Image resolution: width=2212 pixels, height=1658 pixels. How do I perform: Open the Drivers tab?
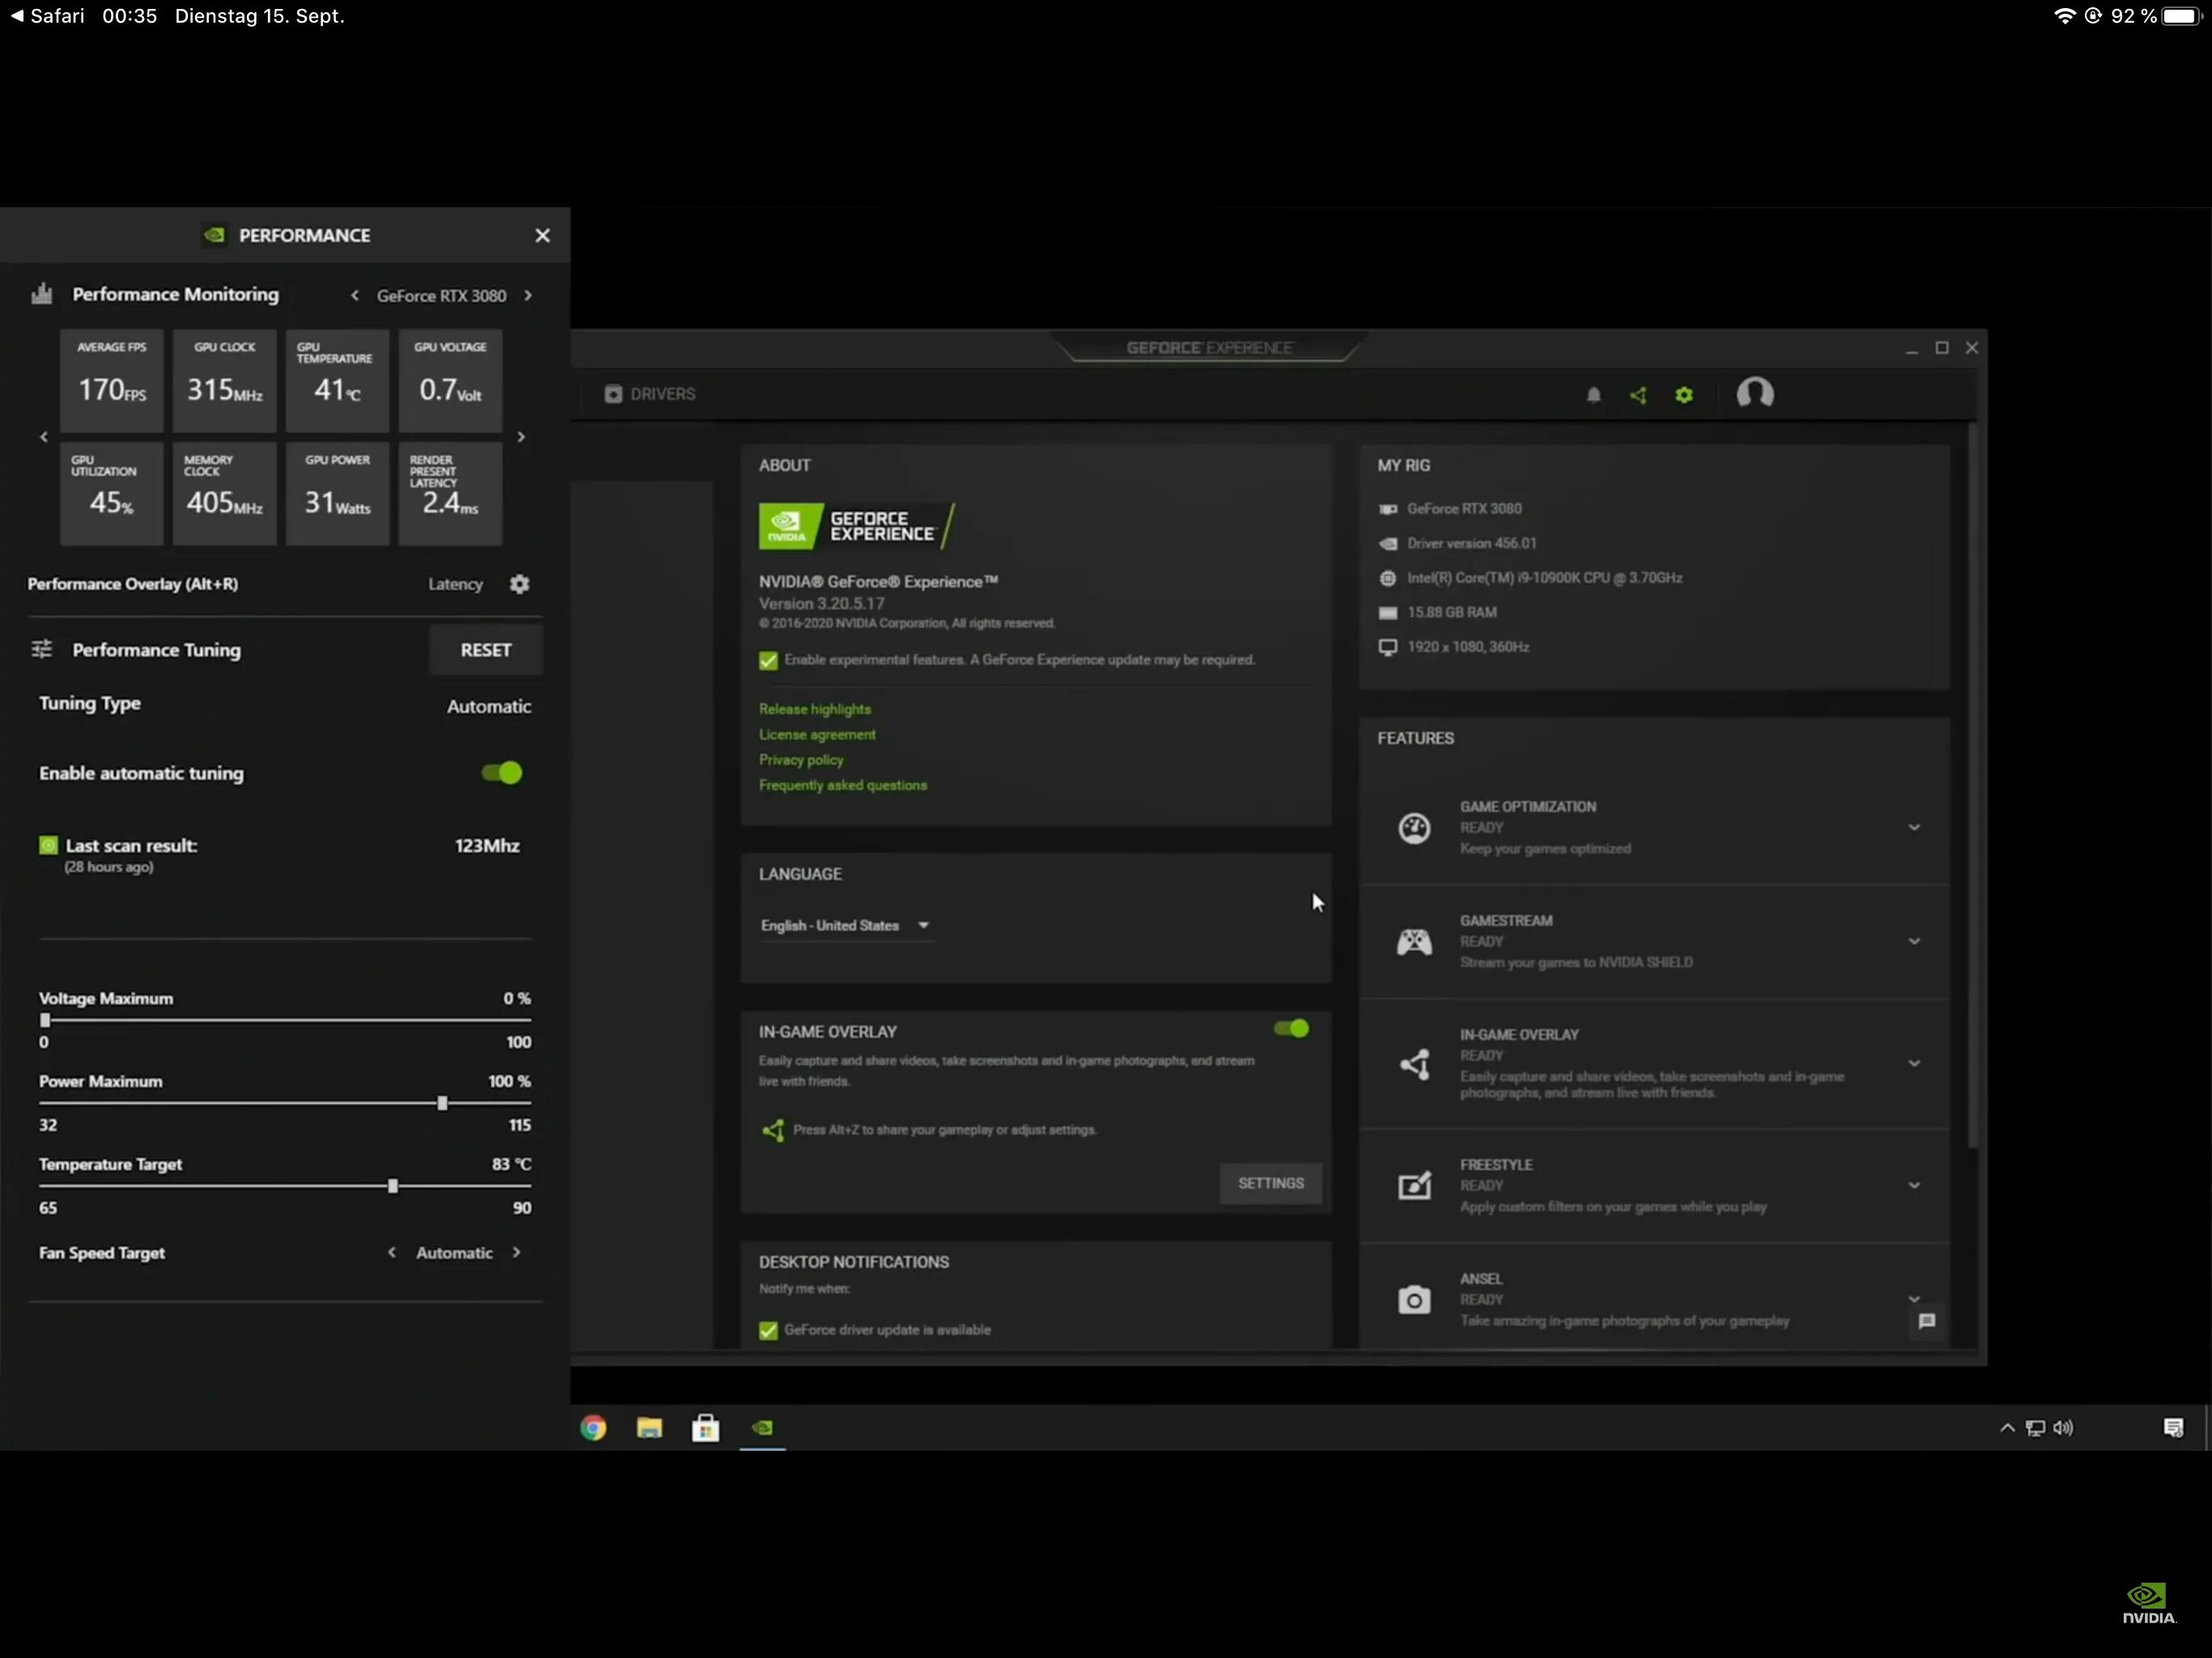pyautogui.click(x=650, y=394)
